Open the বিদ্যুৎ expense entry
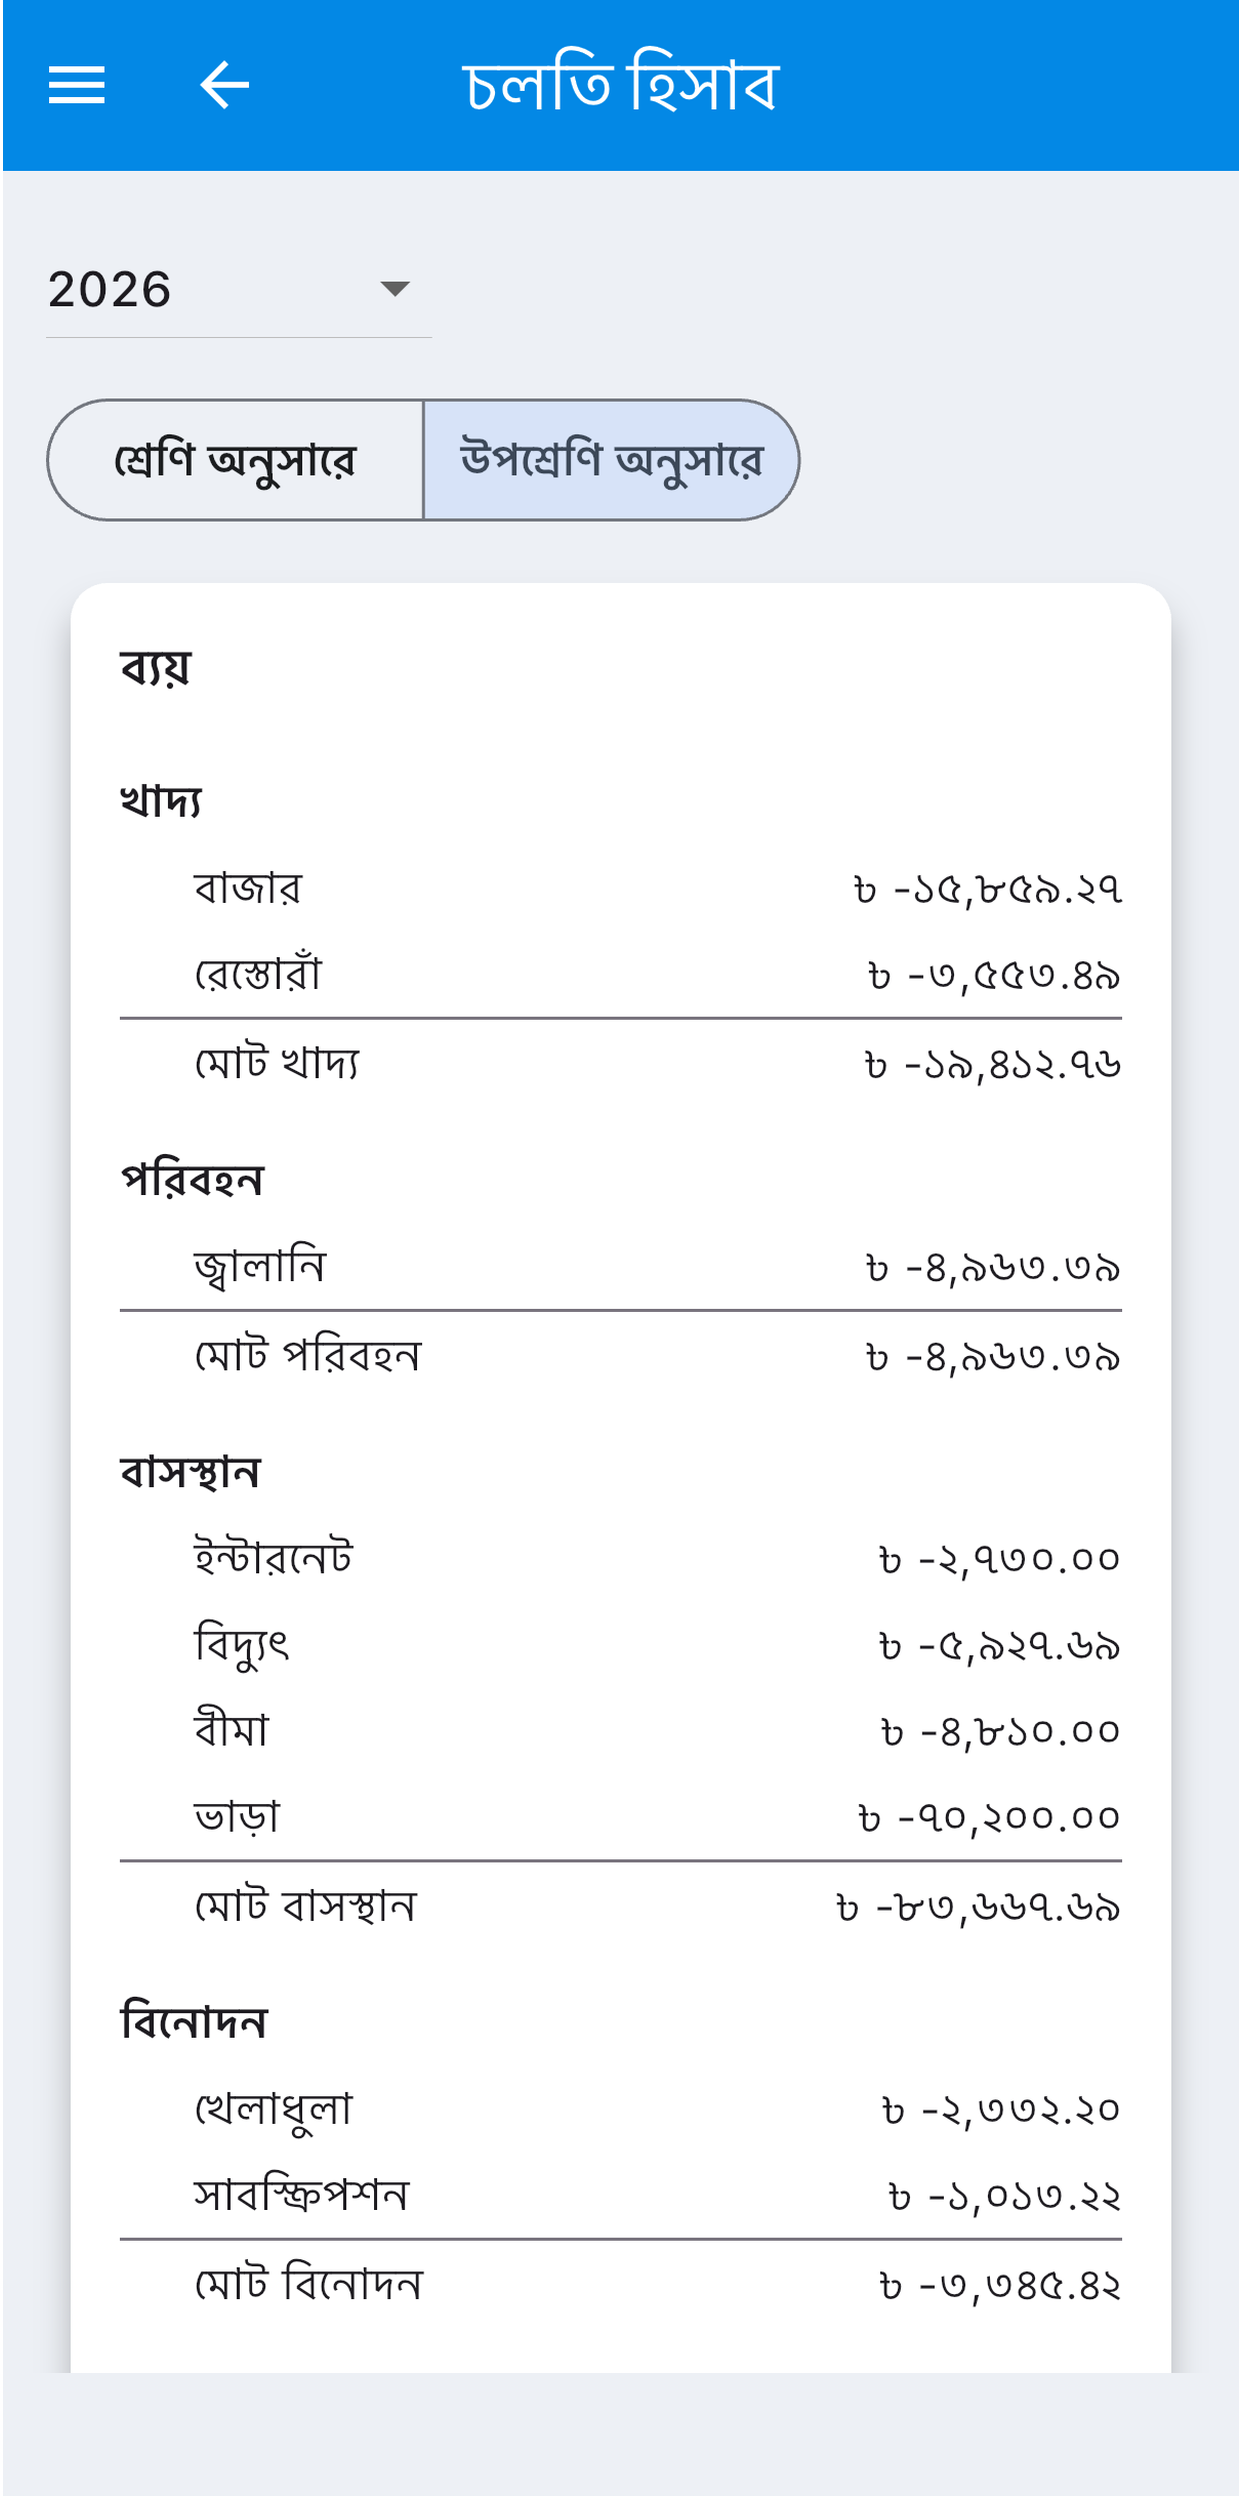The height and width of the screenshot is (2496, 1242). pyautogui.click(x=620, y=1645)
